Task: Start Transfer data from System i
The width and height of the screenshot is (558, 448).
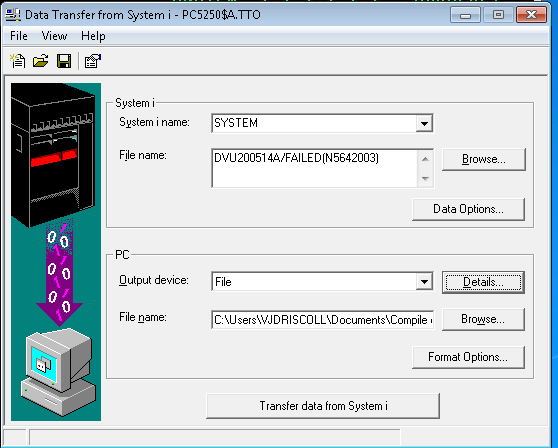Action: [323, 406]
